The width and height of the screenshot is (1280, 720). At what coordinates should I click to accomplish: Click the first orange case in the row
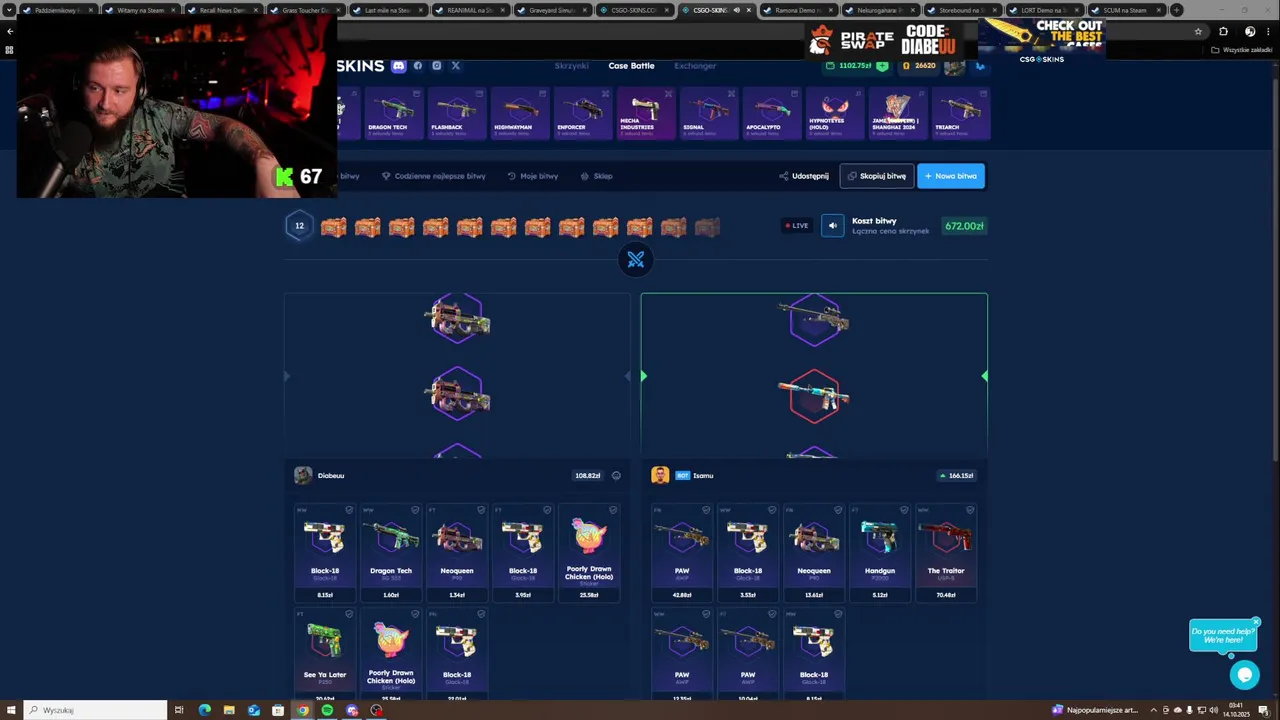[334, 227]
